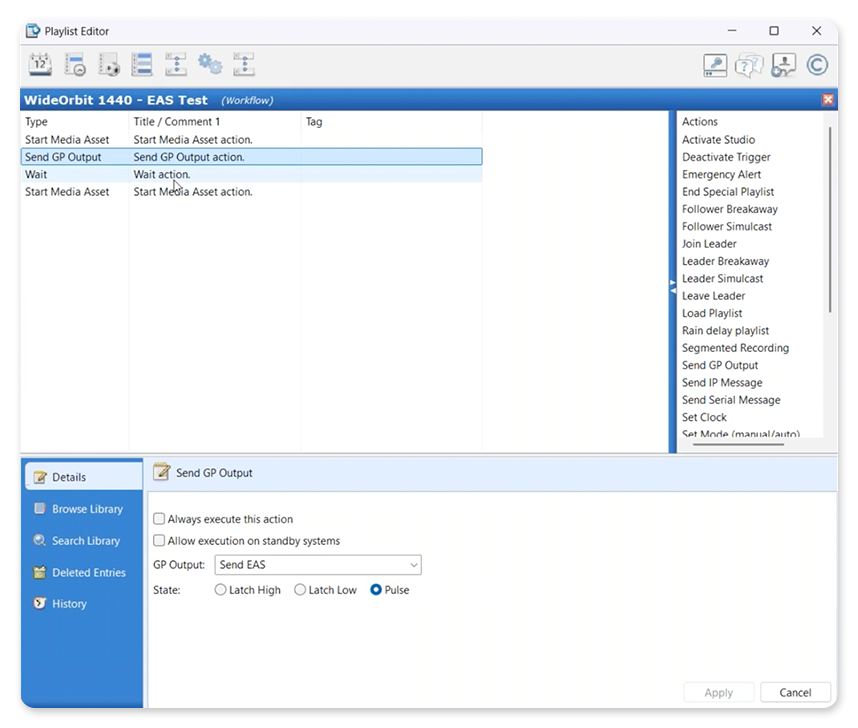Switch to the Browse Library tab

(x=87, y=509)
